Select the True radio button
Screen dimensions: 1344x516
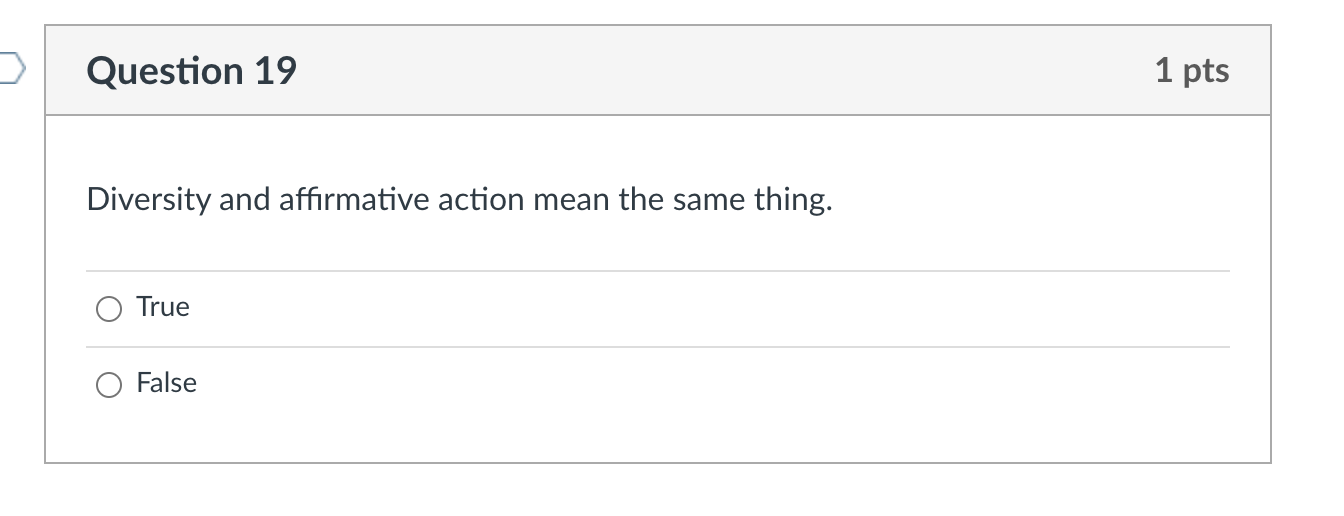click(x=109, y=309)
